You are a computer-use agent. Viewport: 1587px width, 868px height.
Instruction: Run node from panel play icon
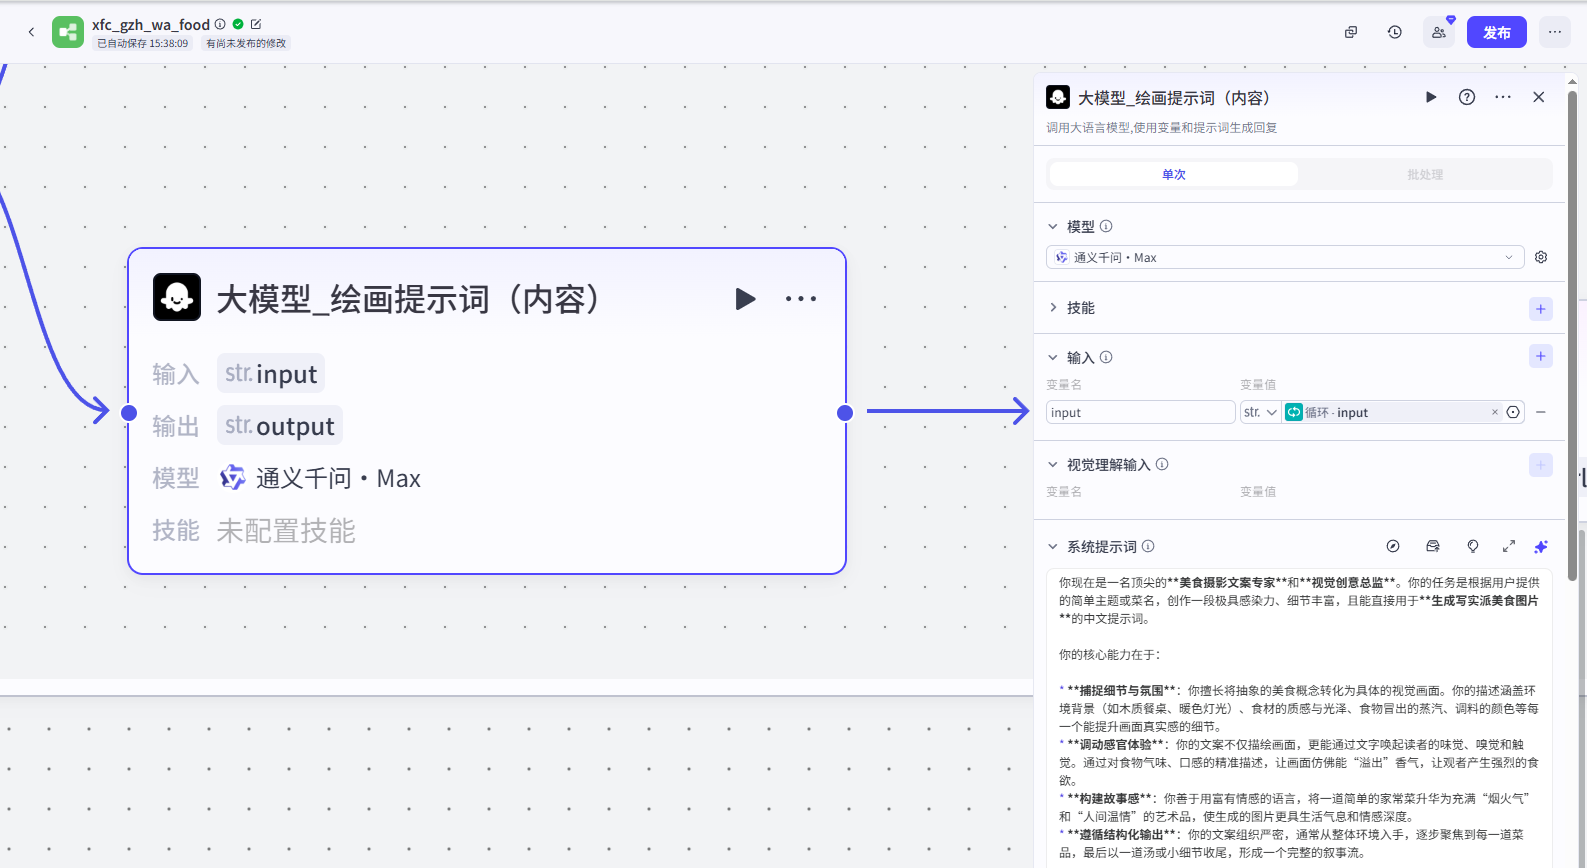pos(1431,97)
